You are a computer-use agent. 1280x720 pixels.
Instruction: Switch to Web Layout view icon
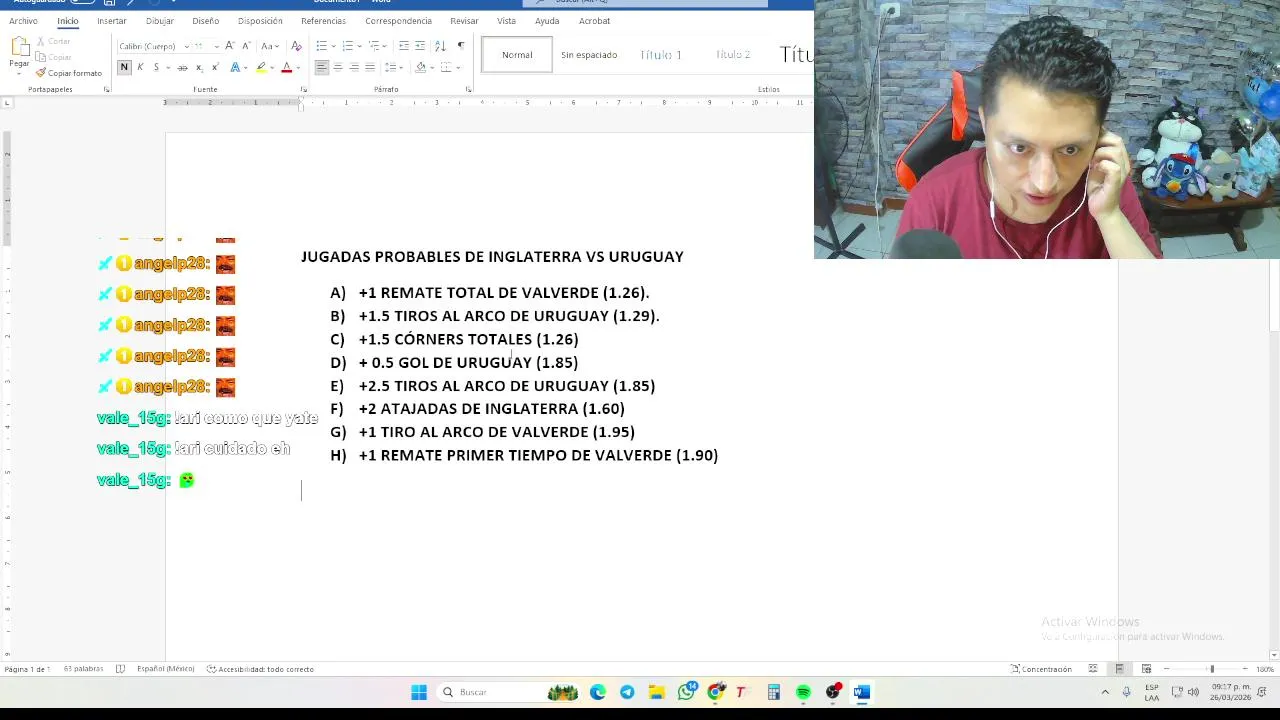coord(1146,669)
